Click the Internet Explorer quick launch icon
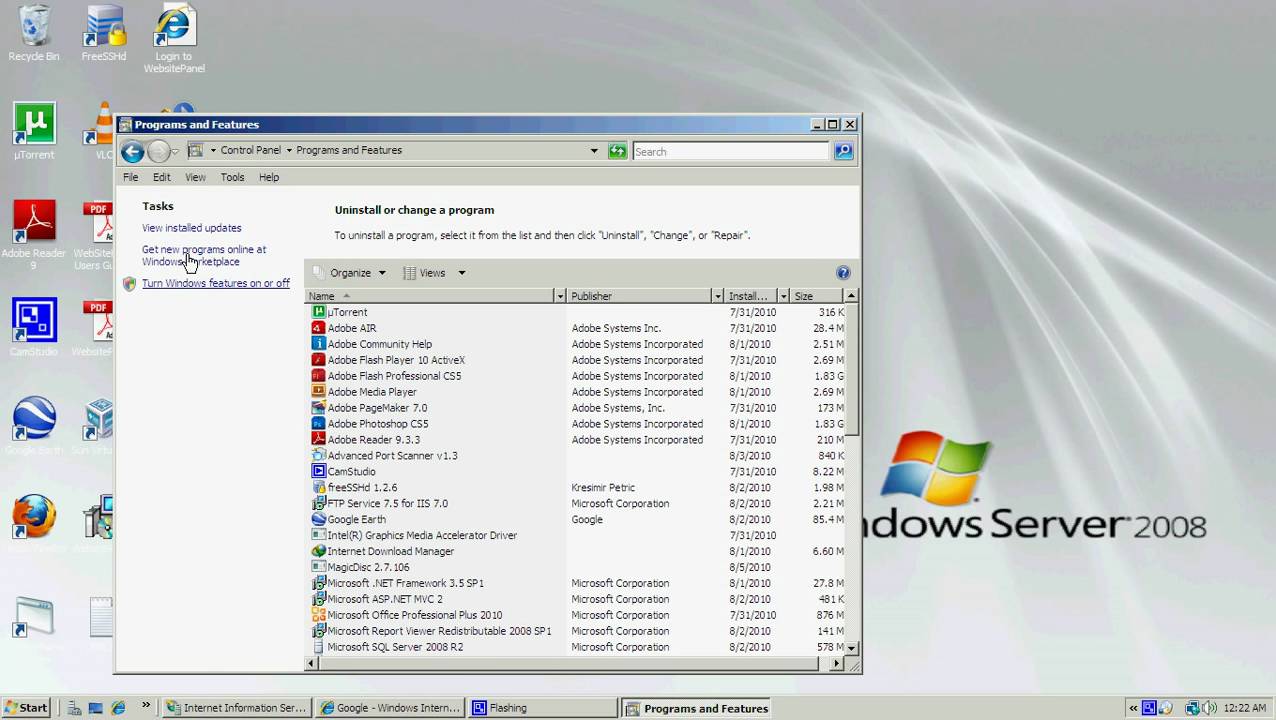This screenshot has width=1276, height=720. pyautogui.click(x=118, y=708)
